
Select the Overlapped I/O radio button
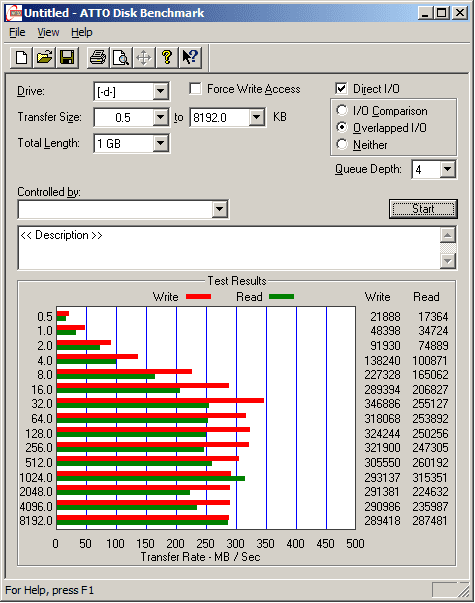click(342, 127)
